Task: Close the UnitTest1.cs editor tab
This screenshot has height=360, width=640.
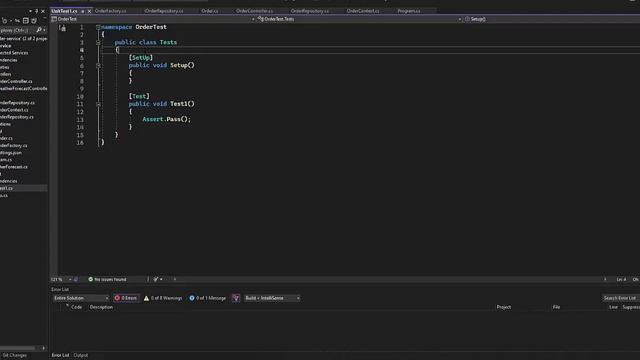Action: [x=89, y=11]
